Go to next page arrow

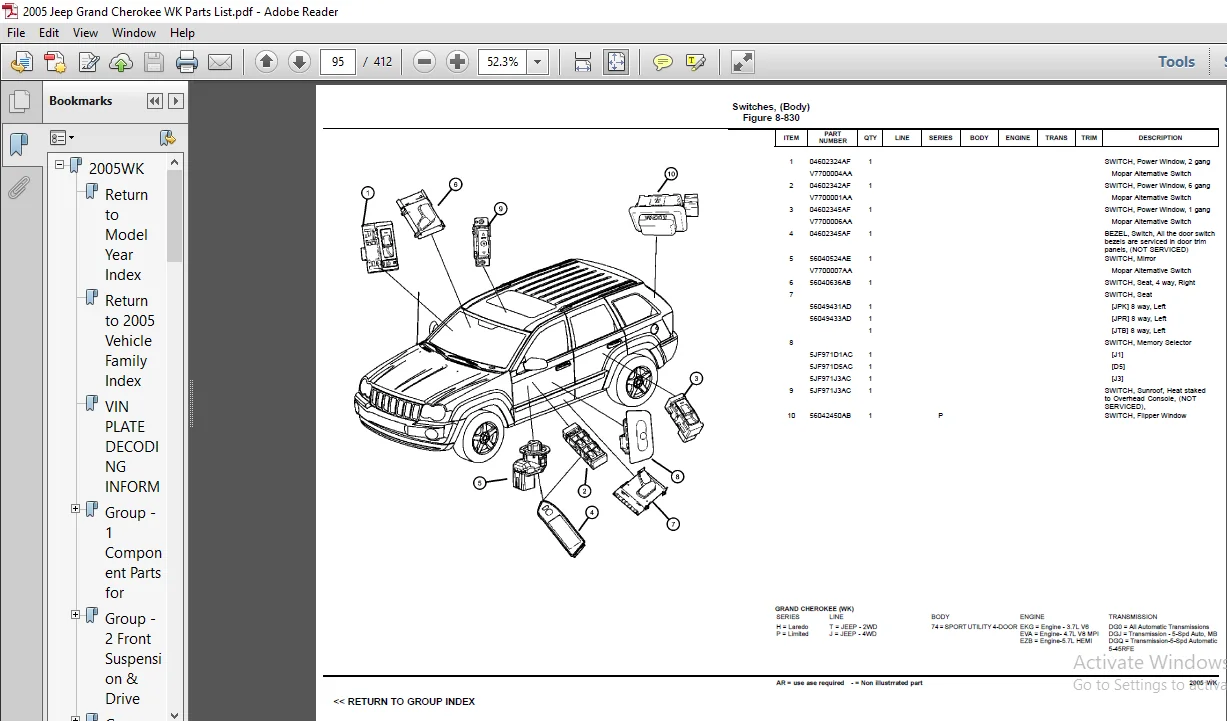[x=299, y=62]
